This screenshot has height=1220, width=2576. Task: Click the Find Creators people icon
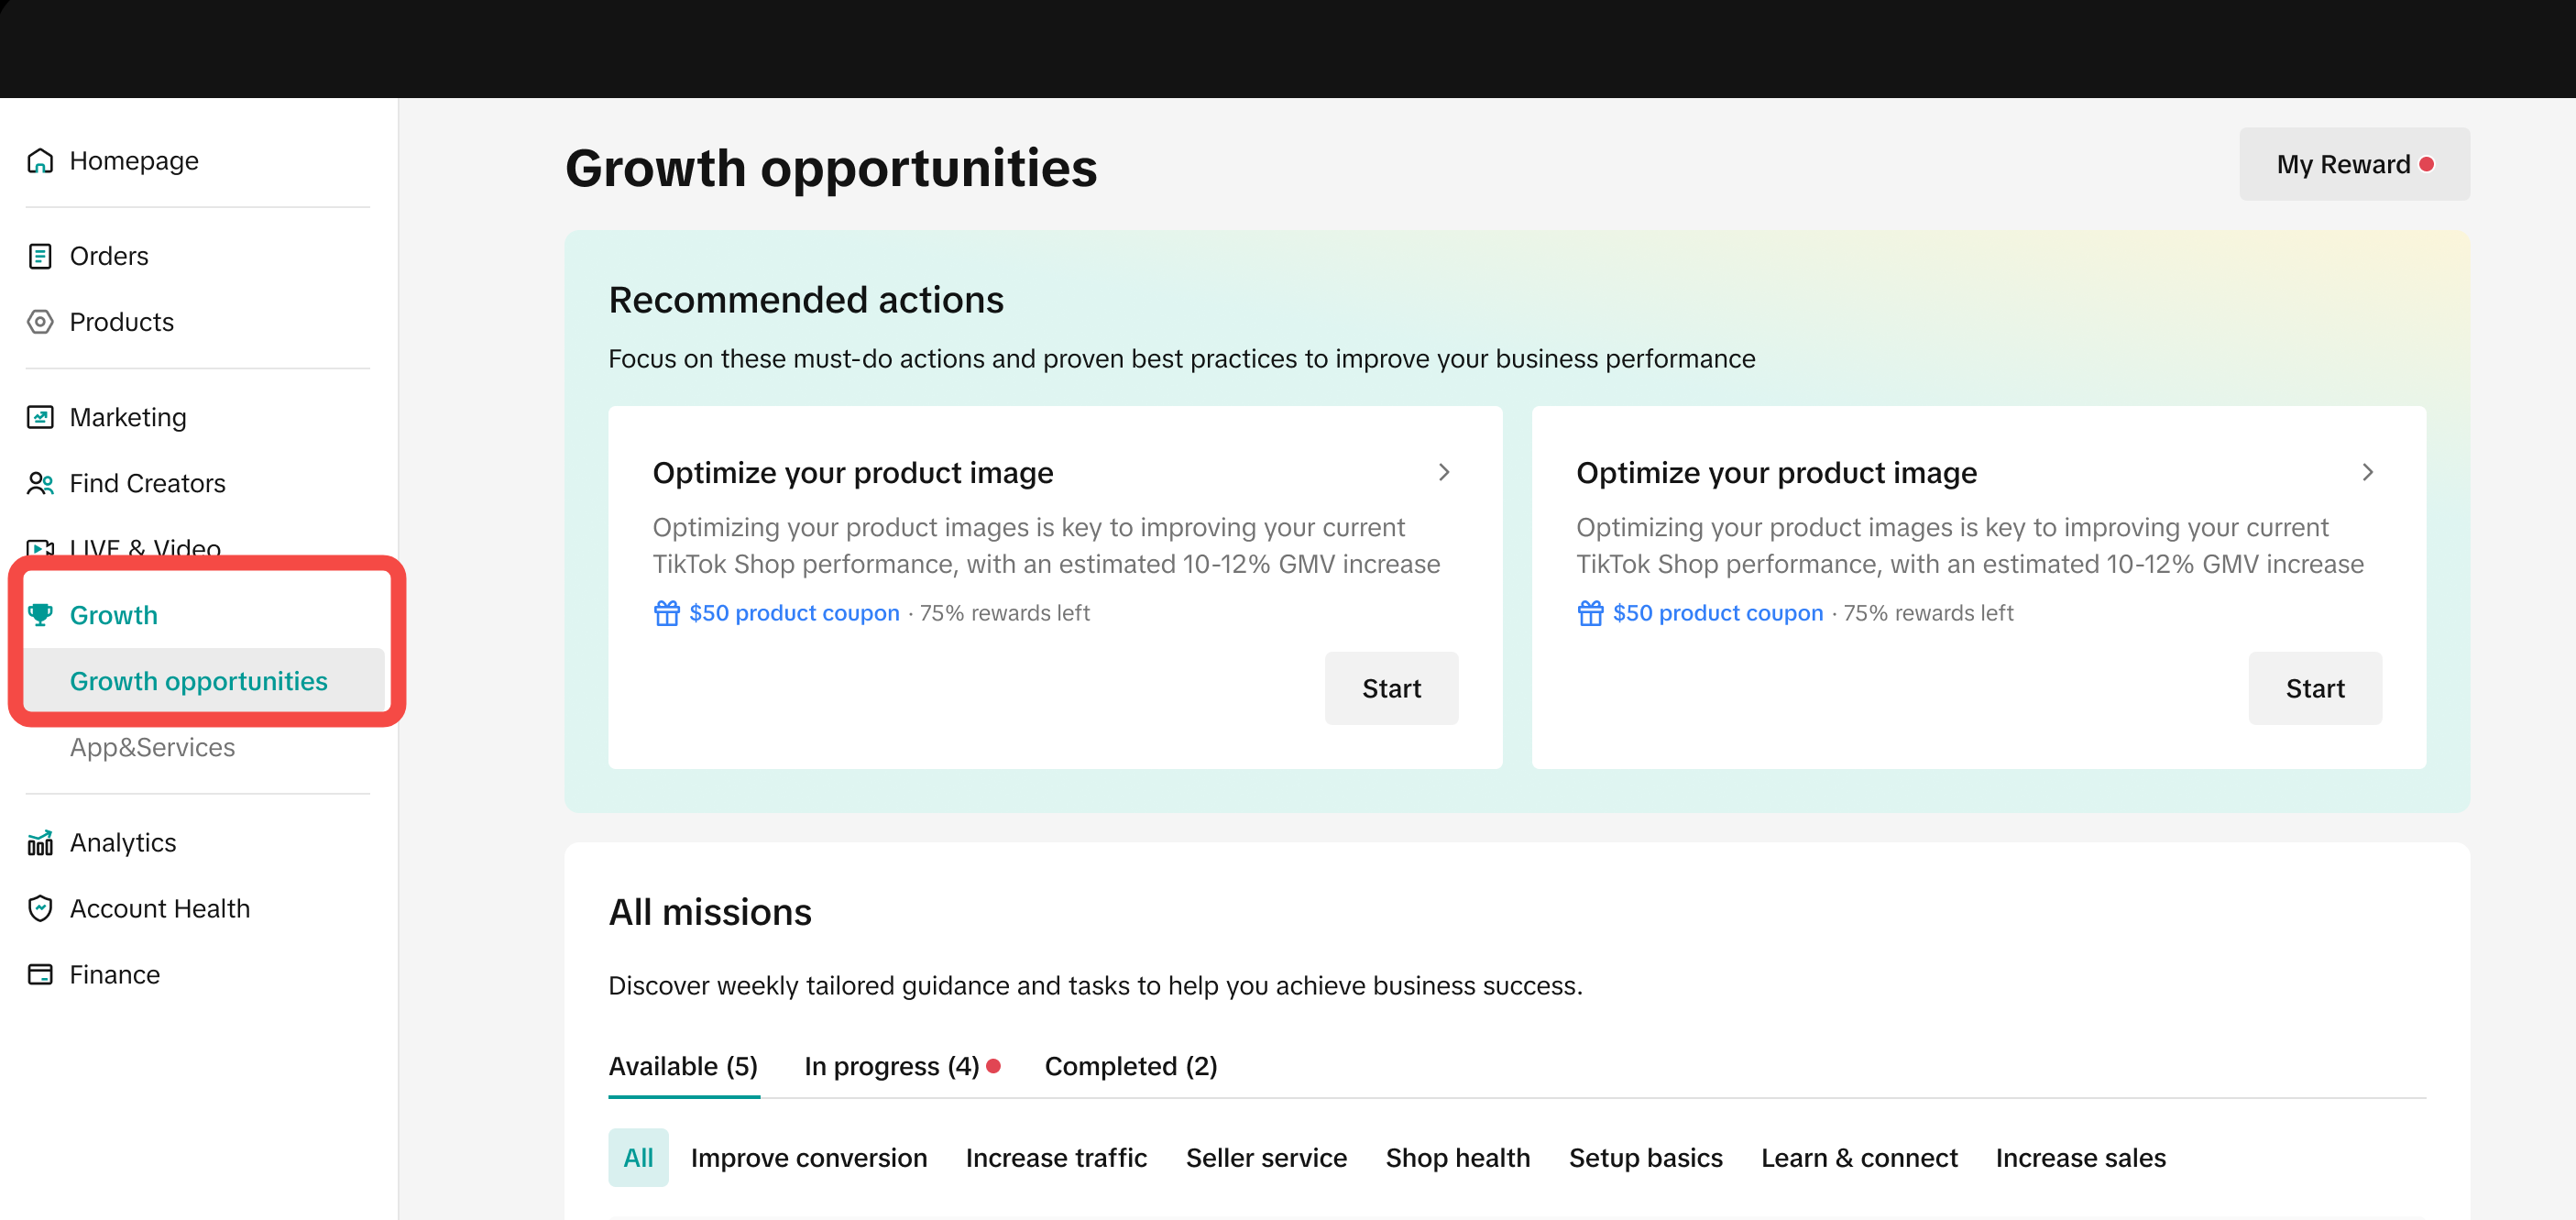[x=40, y=484]
